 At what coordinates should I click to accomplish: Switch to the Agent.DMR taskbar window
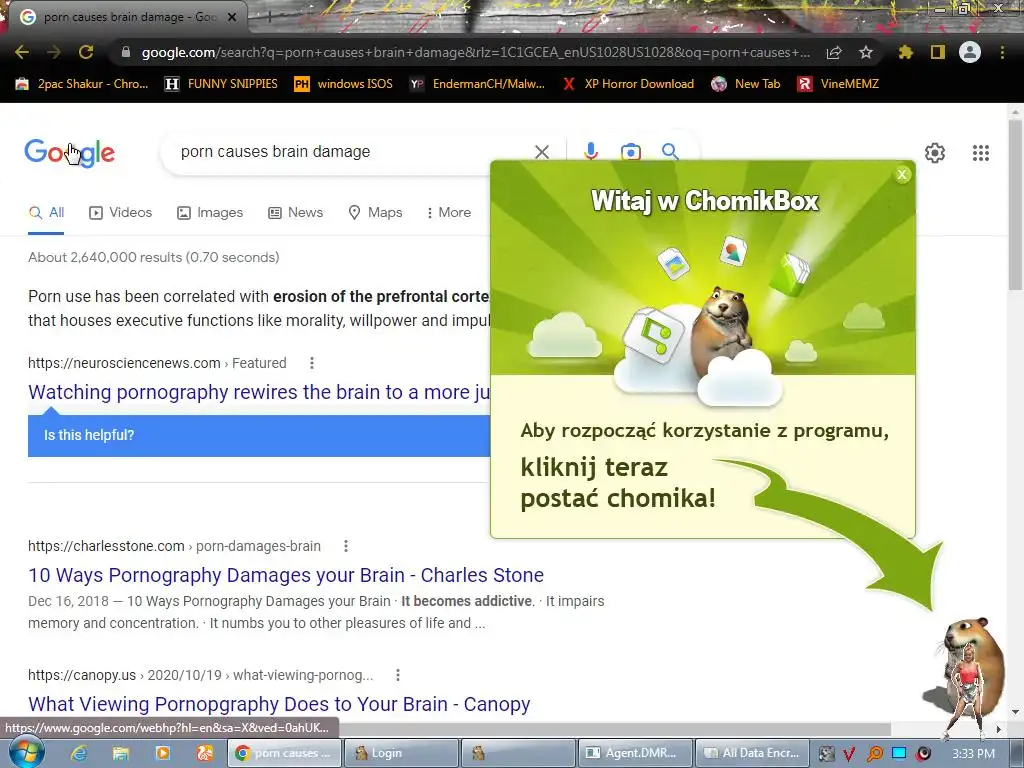pos(635,753)
